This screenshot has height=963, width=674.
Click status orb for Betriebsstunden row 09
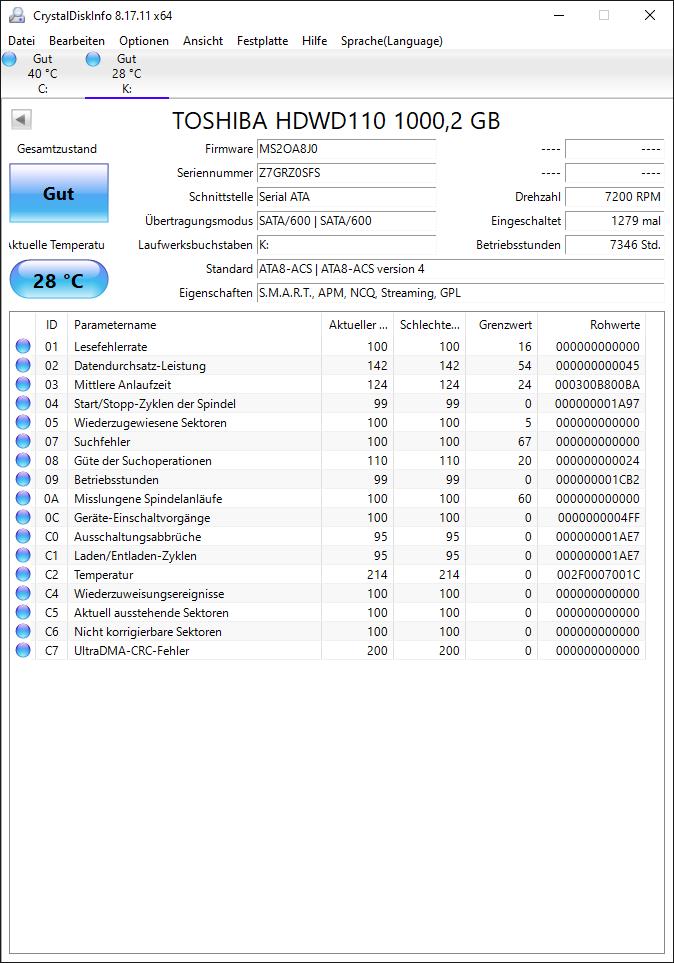click(23, 479)
